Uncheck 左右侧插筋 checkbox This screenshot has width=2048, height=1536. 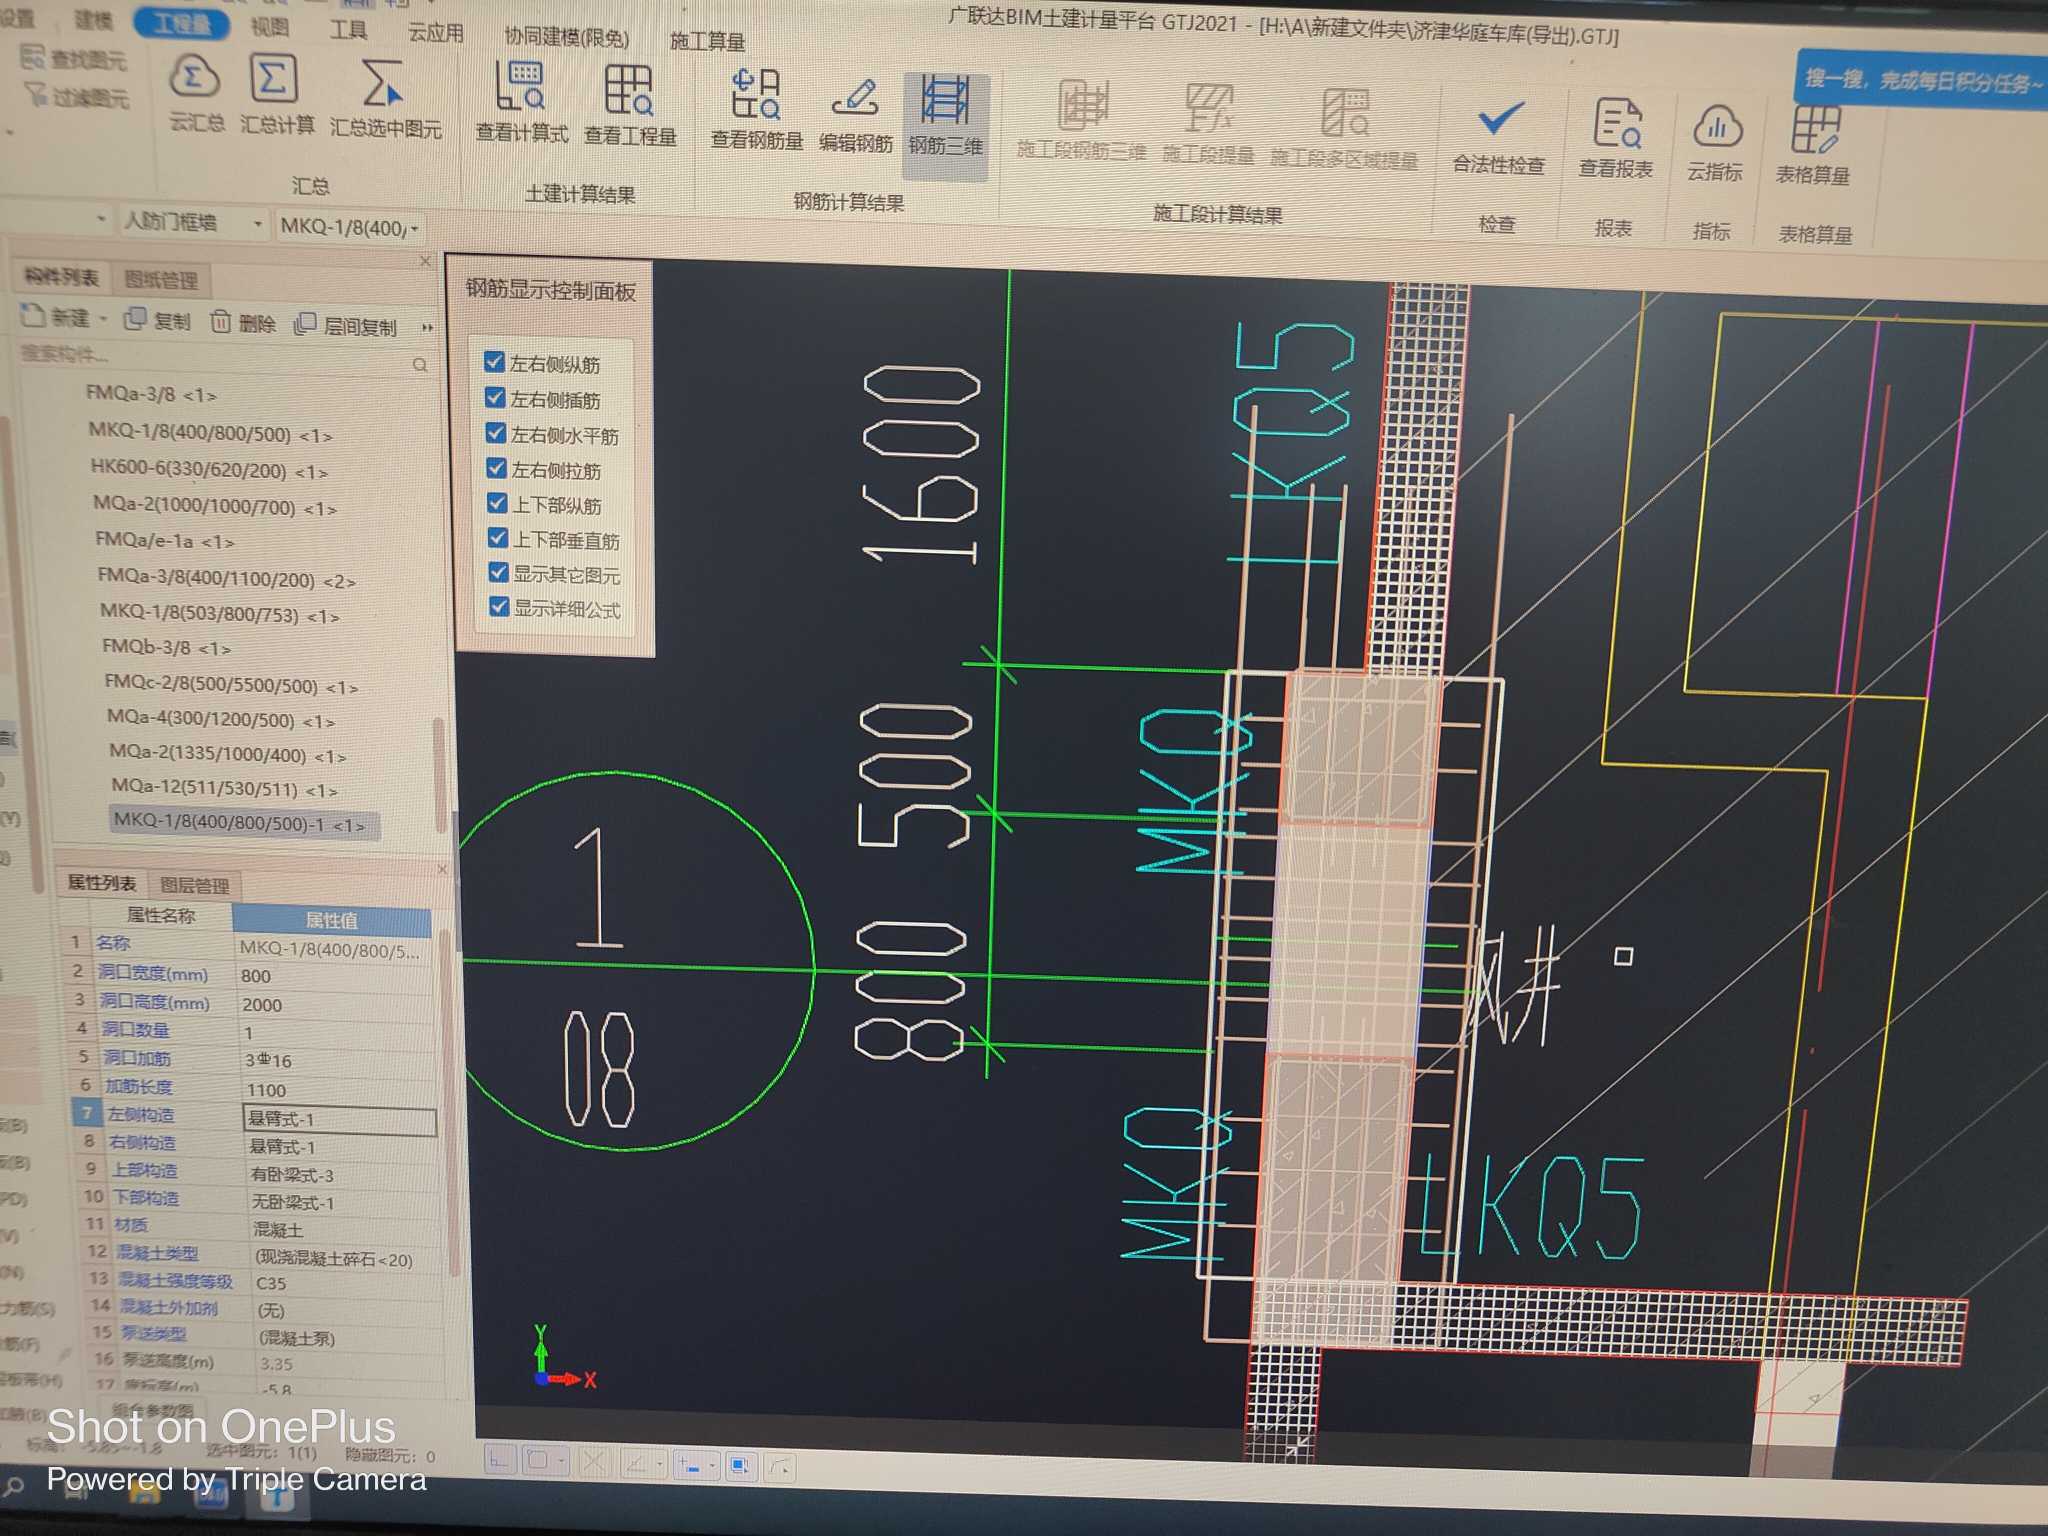(x=495, y=397)
